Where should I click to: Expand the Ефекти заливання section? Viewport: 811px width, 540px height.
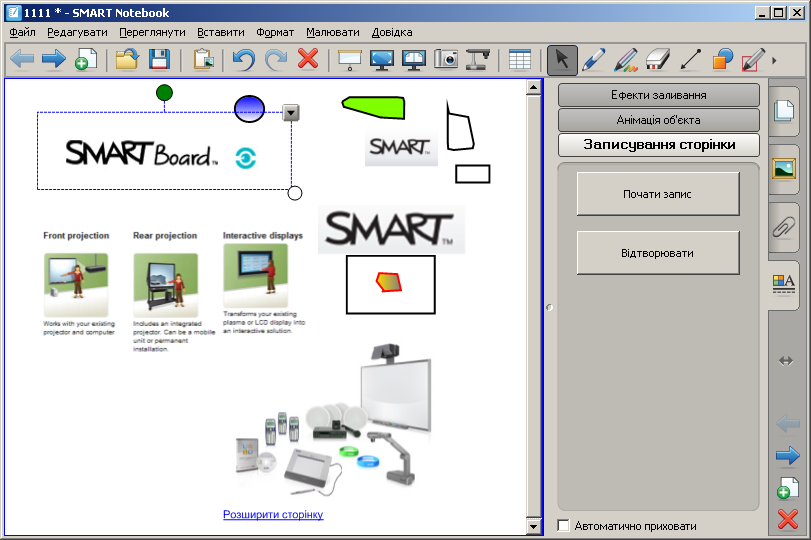(x=658, y=95)
